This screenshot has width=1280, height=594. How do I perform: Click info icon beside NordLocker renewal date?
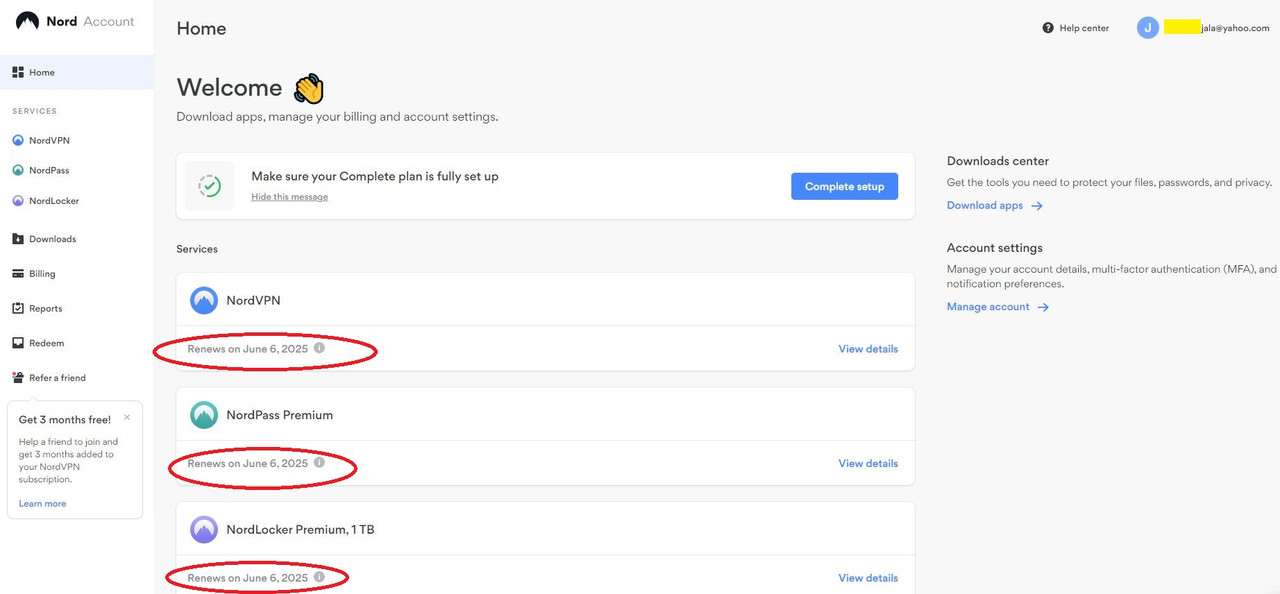coord(320,577)
